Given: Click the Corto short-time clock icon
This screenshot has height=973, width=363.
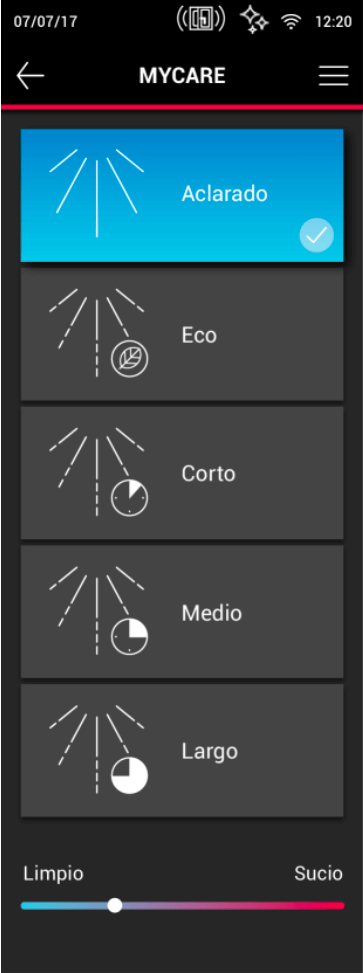Looking at the screenshot, I should pyautogui.click(x=130, y=498).
